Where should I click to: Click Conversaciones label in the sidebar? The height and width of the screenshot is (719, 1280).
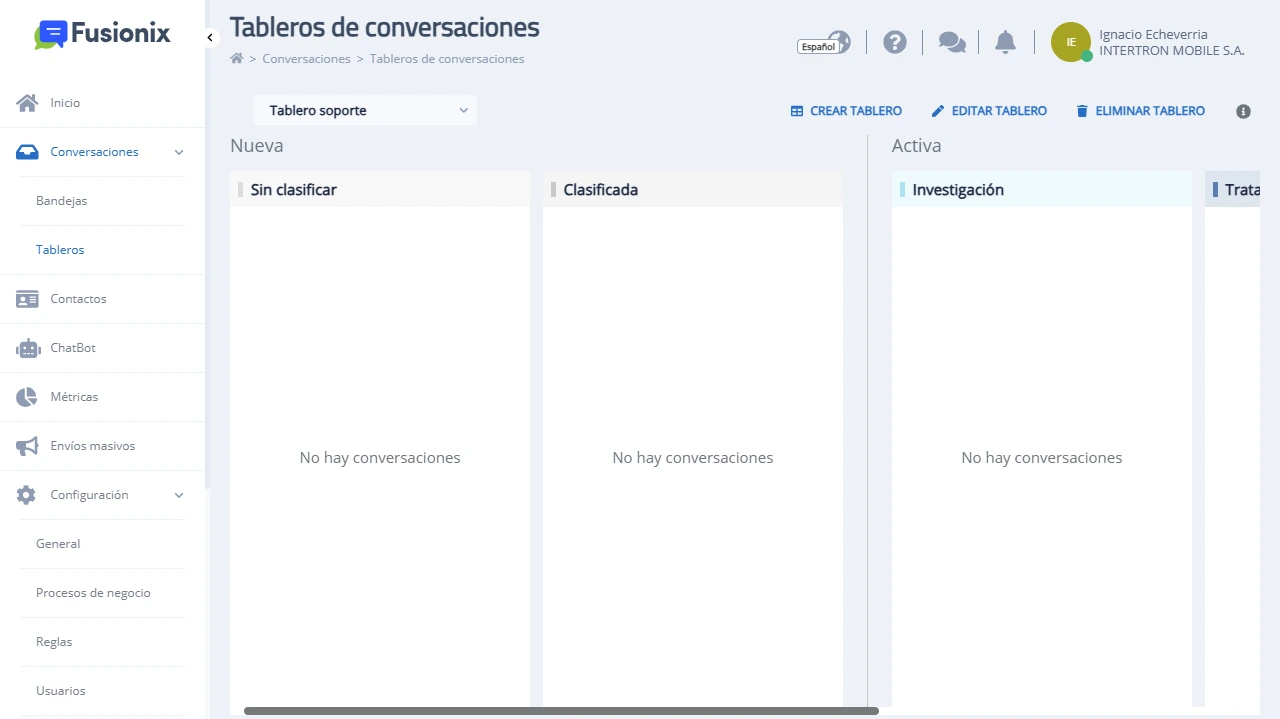tap(95, 152)
